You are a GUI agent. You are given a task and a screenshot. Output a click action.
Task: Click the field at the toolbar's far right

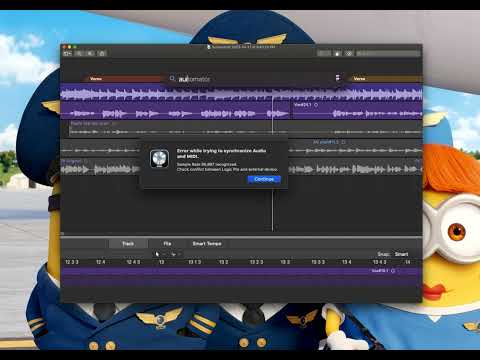coord(388,53)
